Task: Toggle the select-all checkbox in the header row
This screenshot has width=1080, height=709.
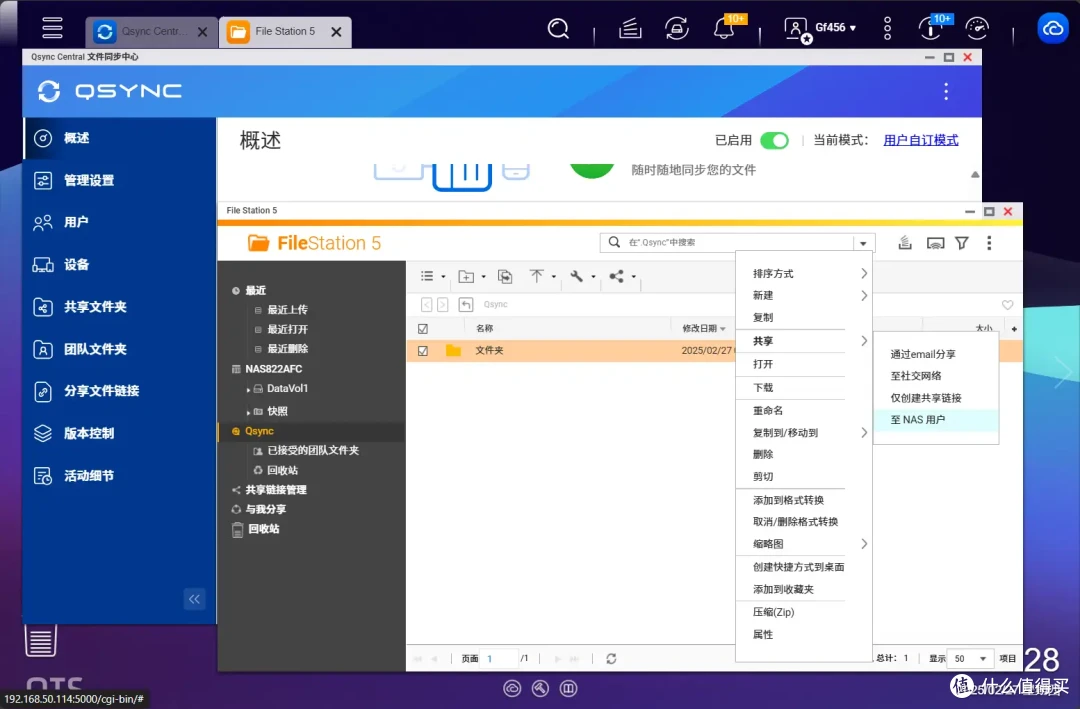Action: pos(423,329)
